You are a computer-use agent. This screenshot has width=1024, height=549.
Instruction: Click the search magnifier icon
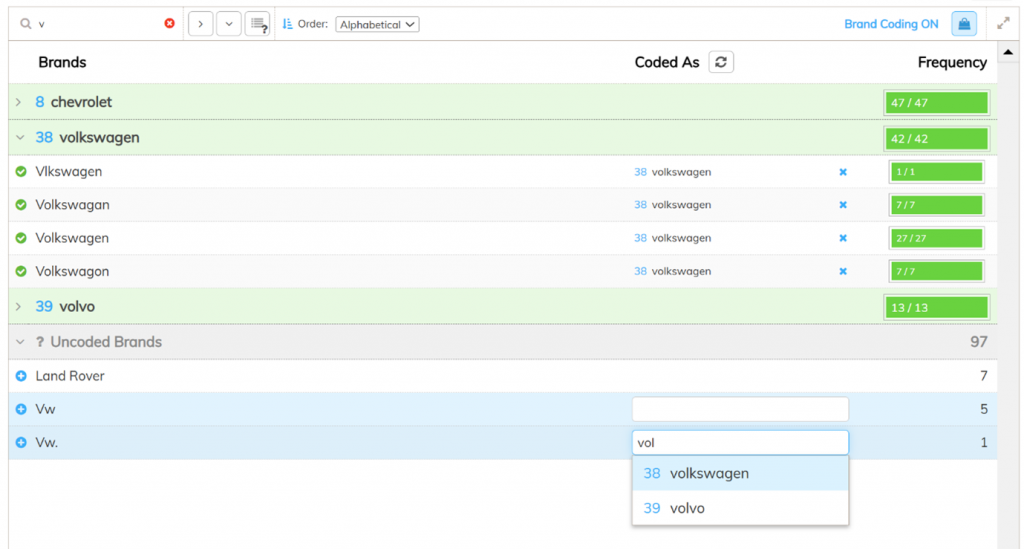(25, 24)
